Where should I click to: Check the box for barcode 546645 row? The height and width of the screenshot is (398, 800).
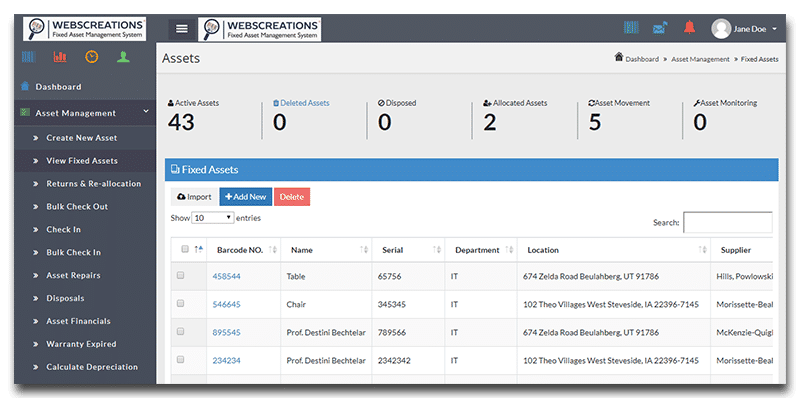(x=180, y=303)
